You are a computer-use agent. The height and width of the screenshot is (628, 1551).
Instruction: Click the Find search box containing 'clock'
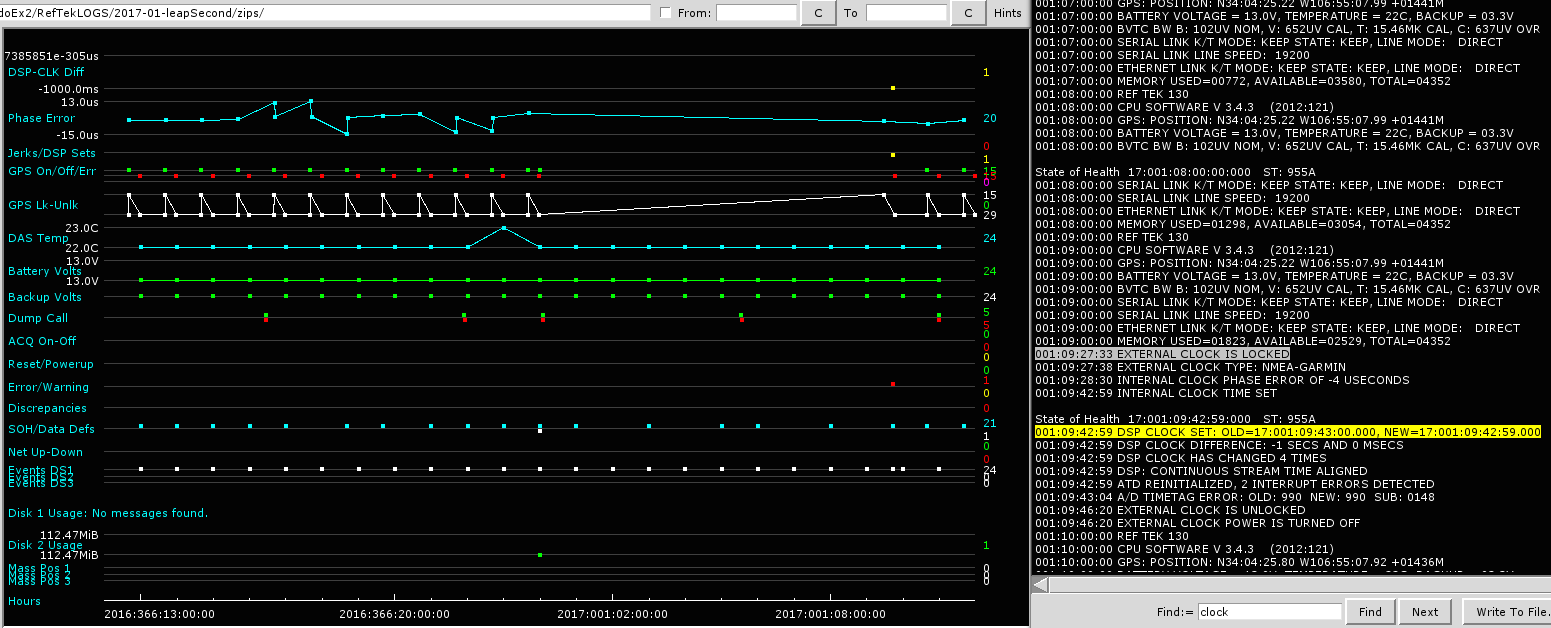pyautogui.click(x=1269, y=612)
